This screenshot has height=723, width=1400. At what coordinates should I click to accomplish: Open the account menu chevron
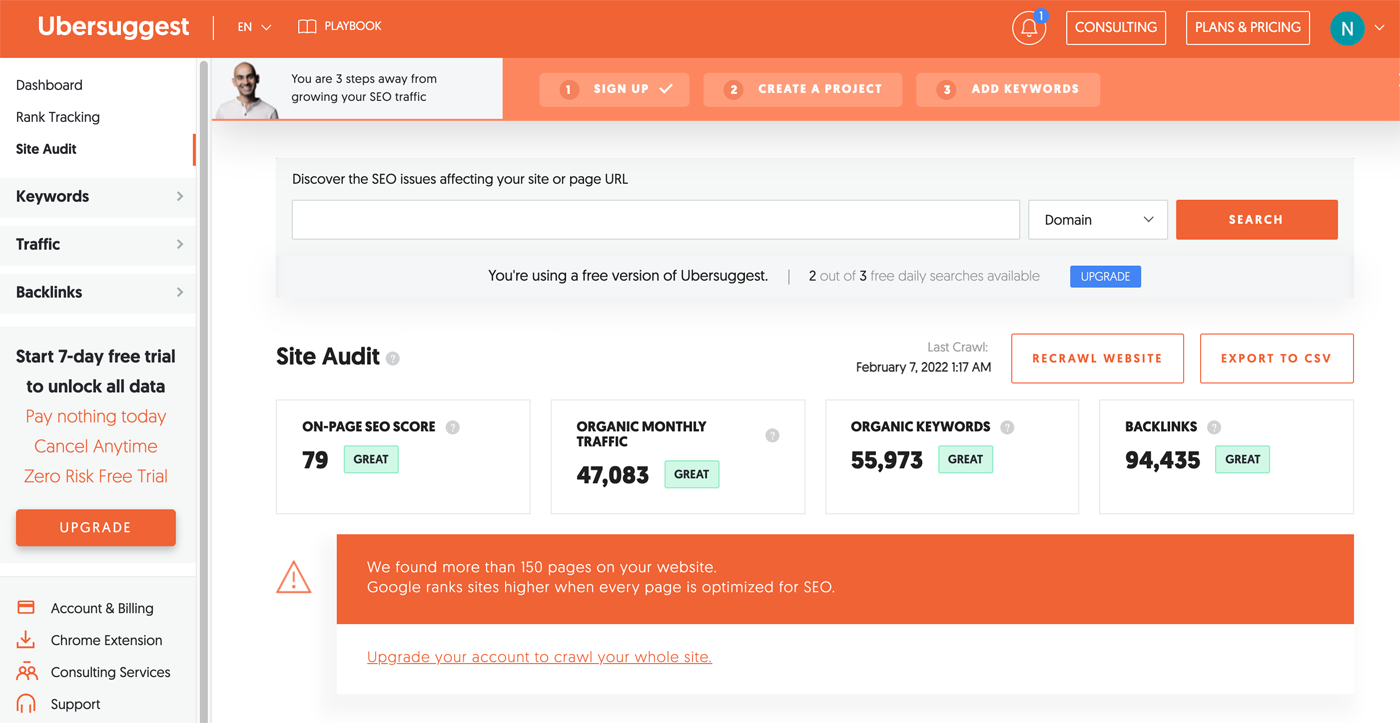pyautogui.click(x=1380, y=28)
